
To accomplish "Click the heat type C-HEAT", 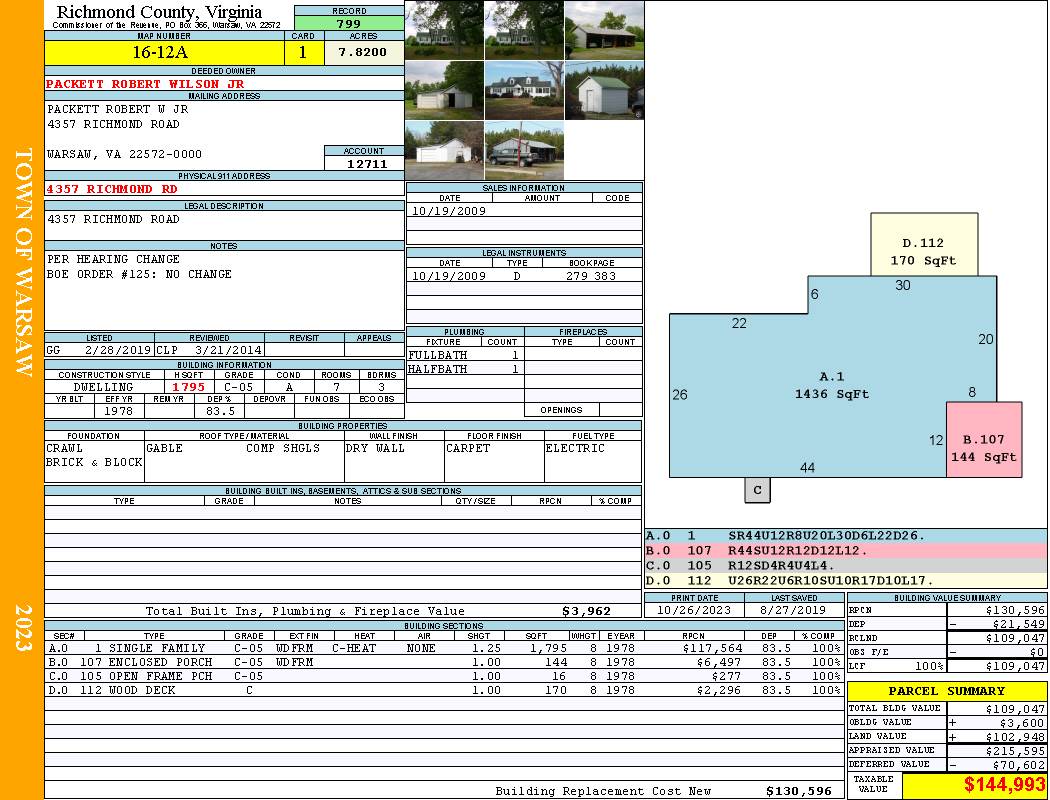I will (x=354, y=648).
